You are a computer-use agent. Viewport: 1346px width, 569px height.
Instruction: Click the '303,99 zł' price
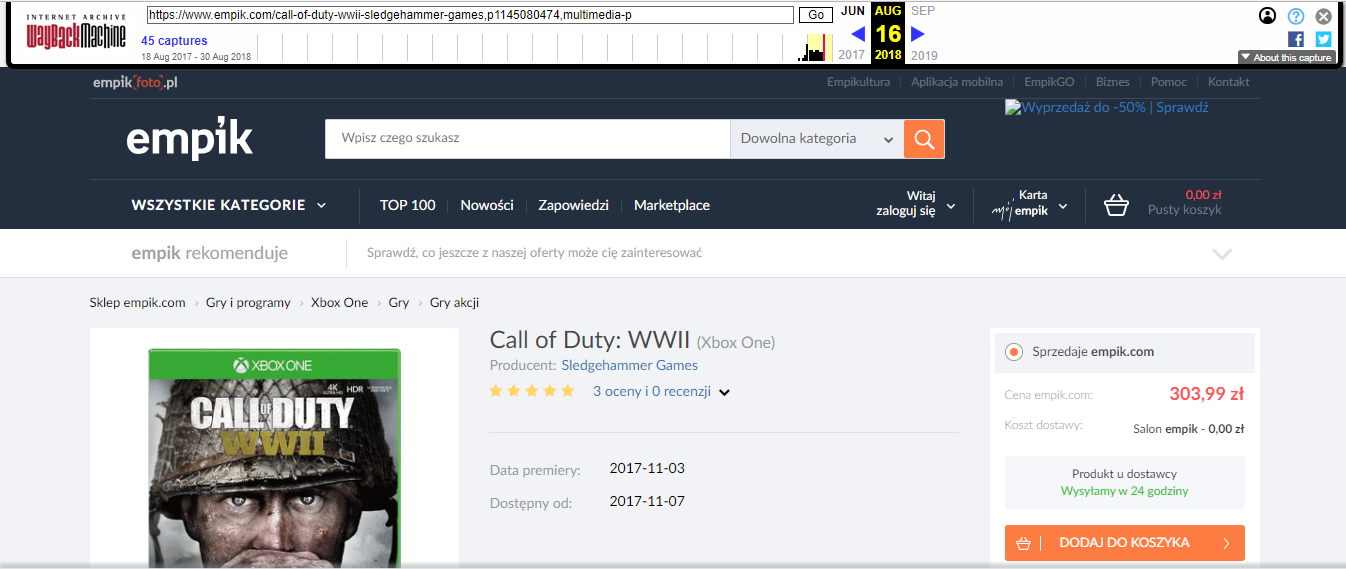coord(1207,394)
